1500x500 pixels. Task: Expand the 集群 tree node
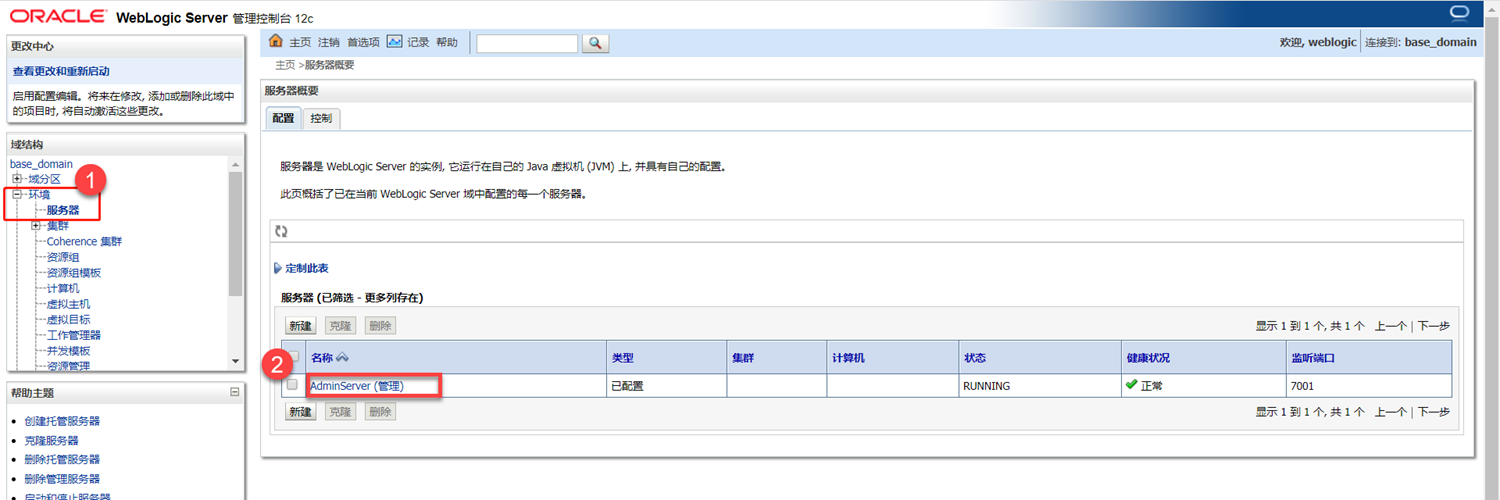(x=36, y=226)
